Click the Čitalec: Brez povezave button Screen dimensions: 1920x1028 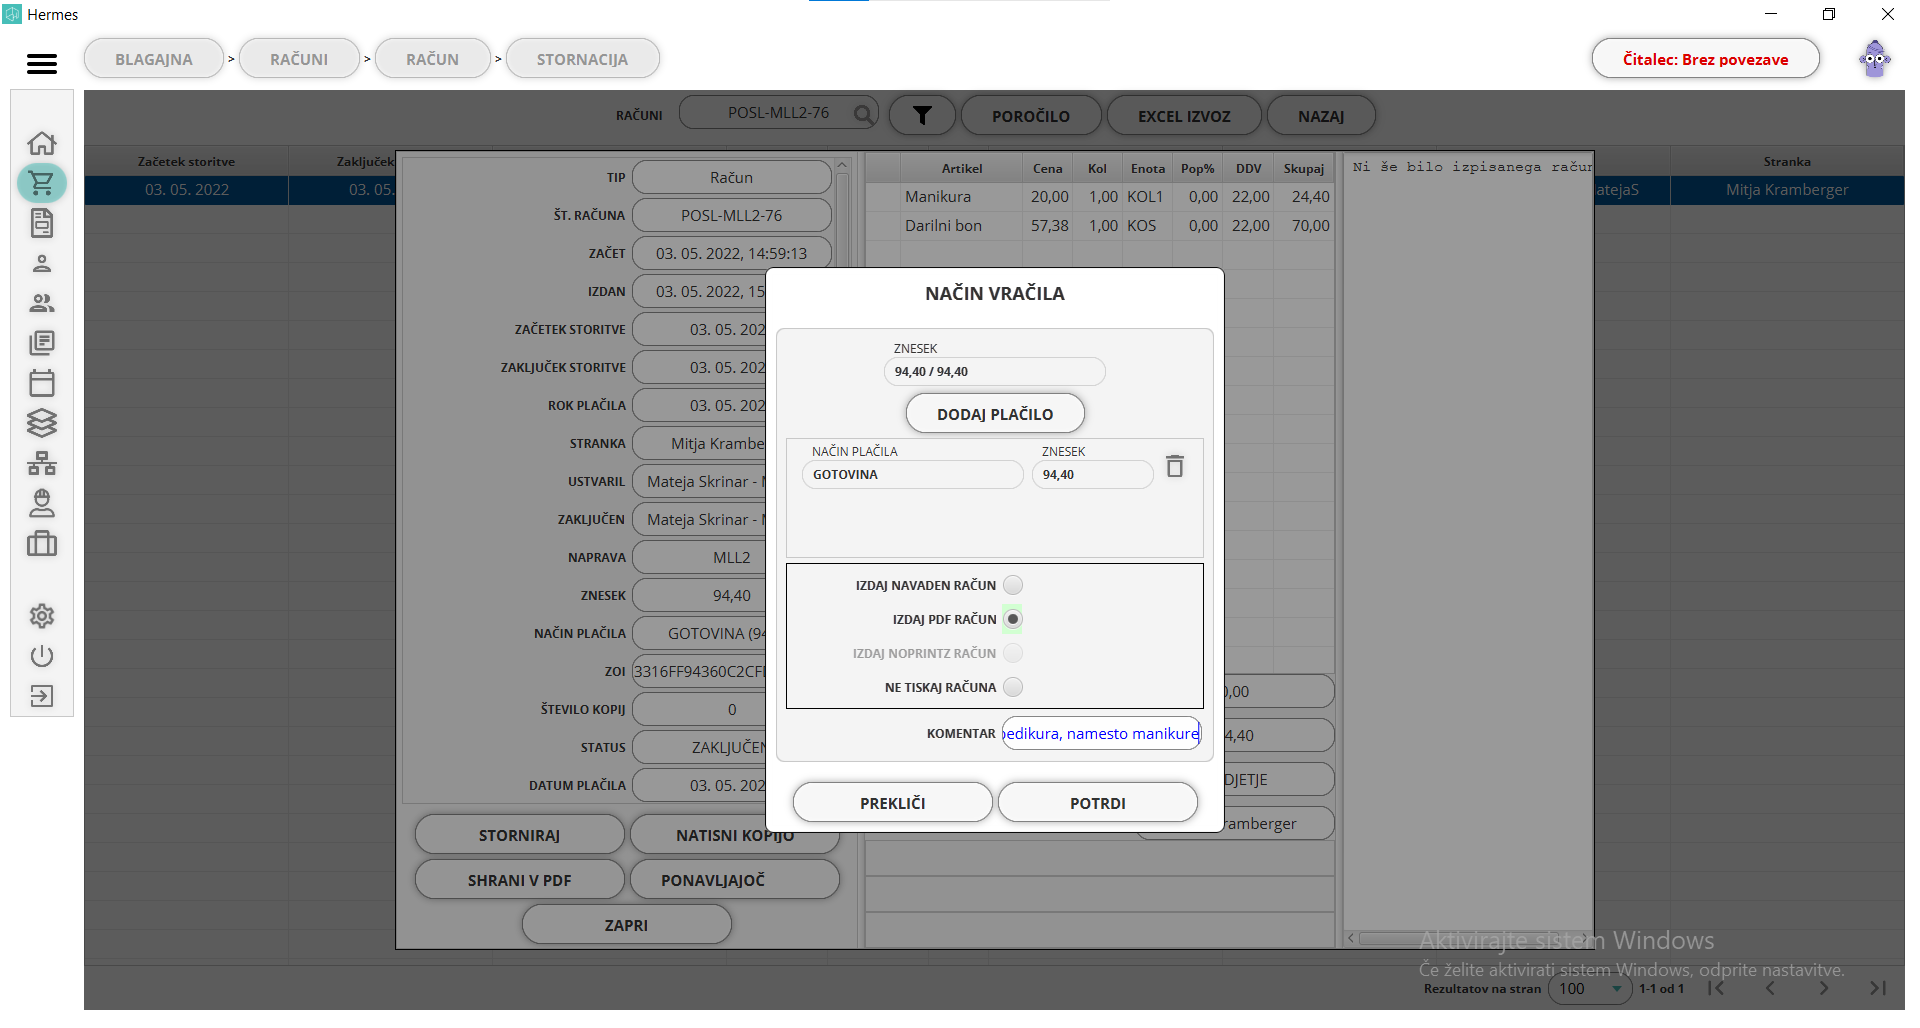point(1706,59)
